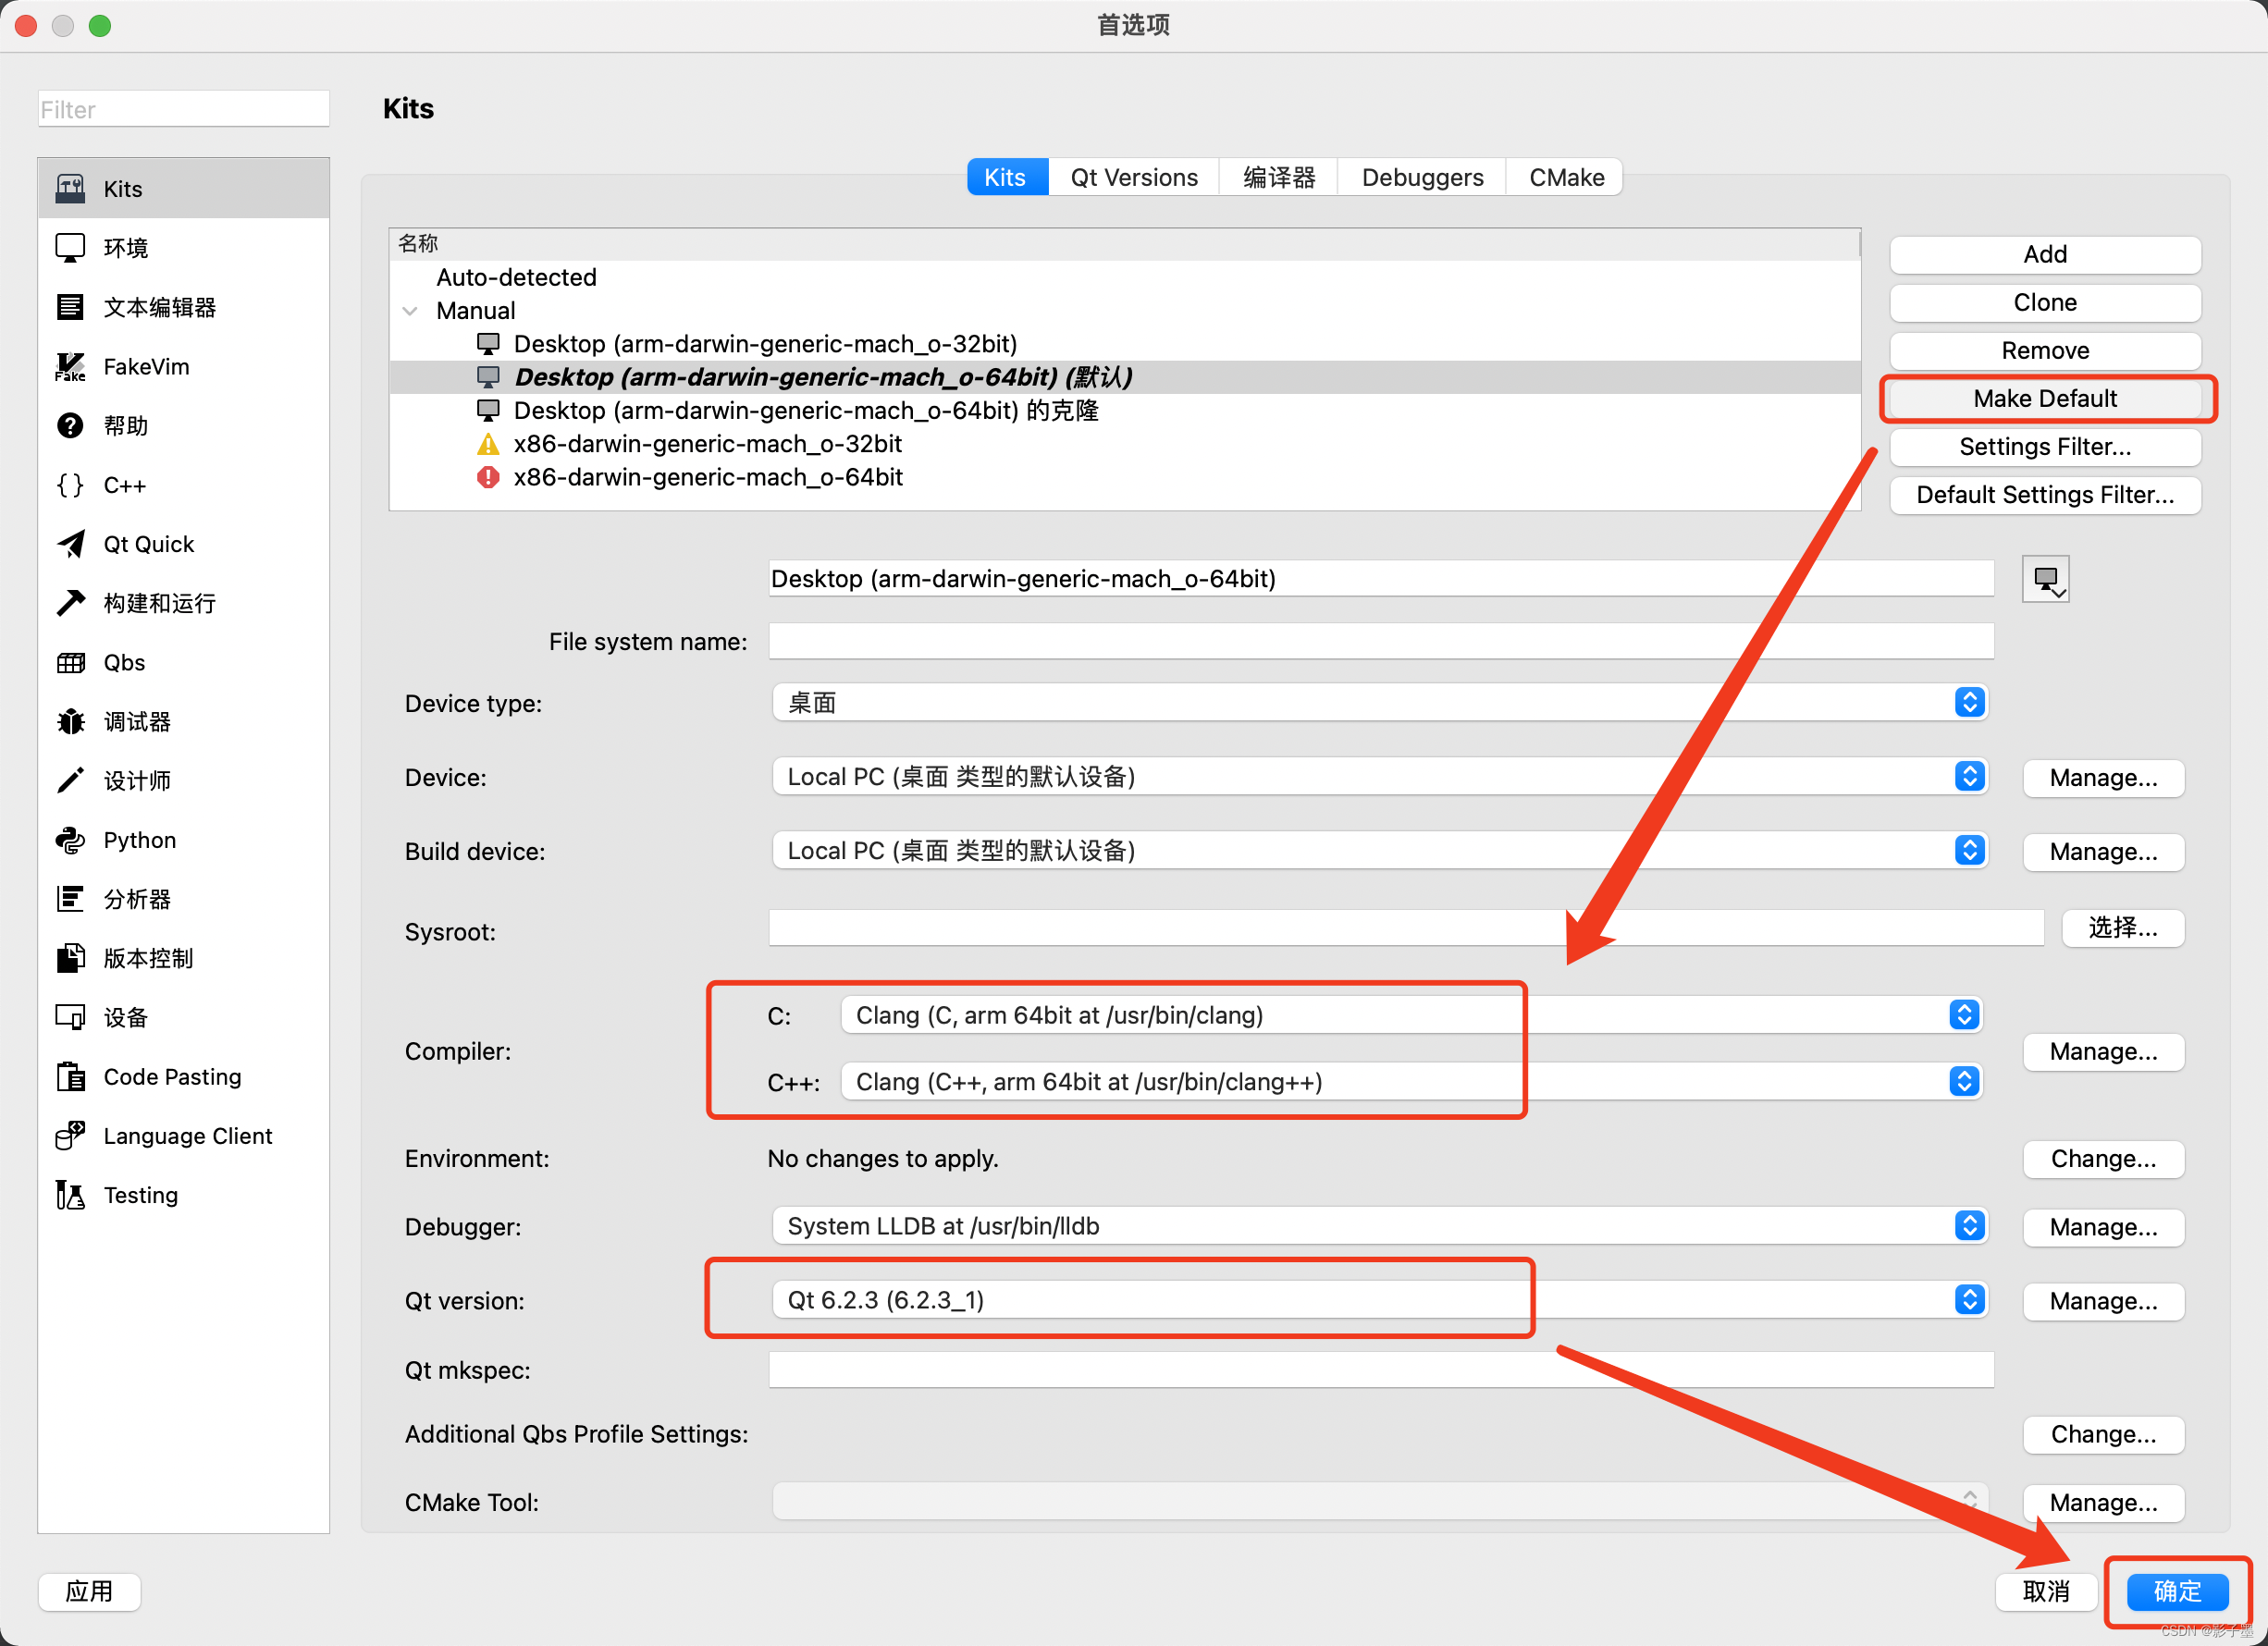
Task: Open the Python settings category icon
Action: pos(70,840)
